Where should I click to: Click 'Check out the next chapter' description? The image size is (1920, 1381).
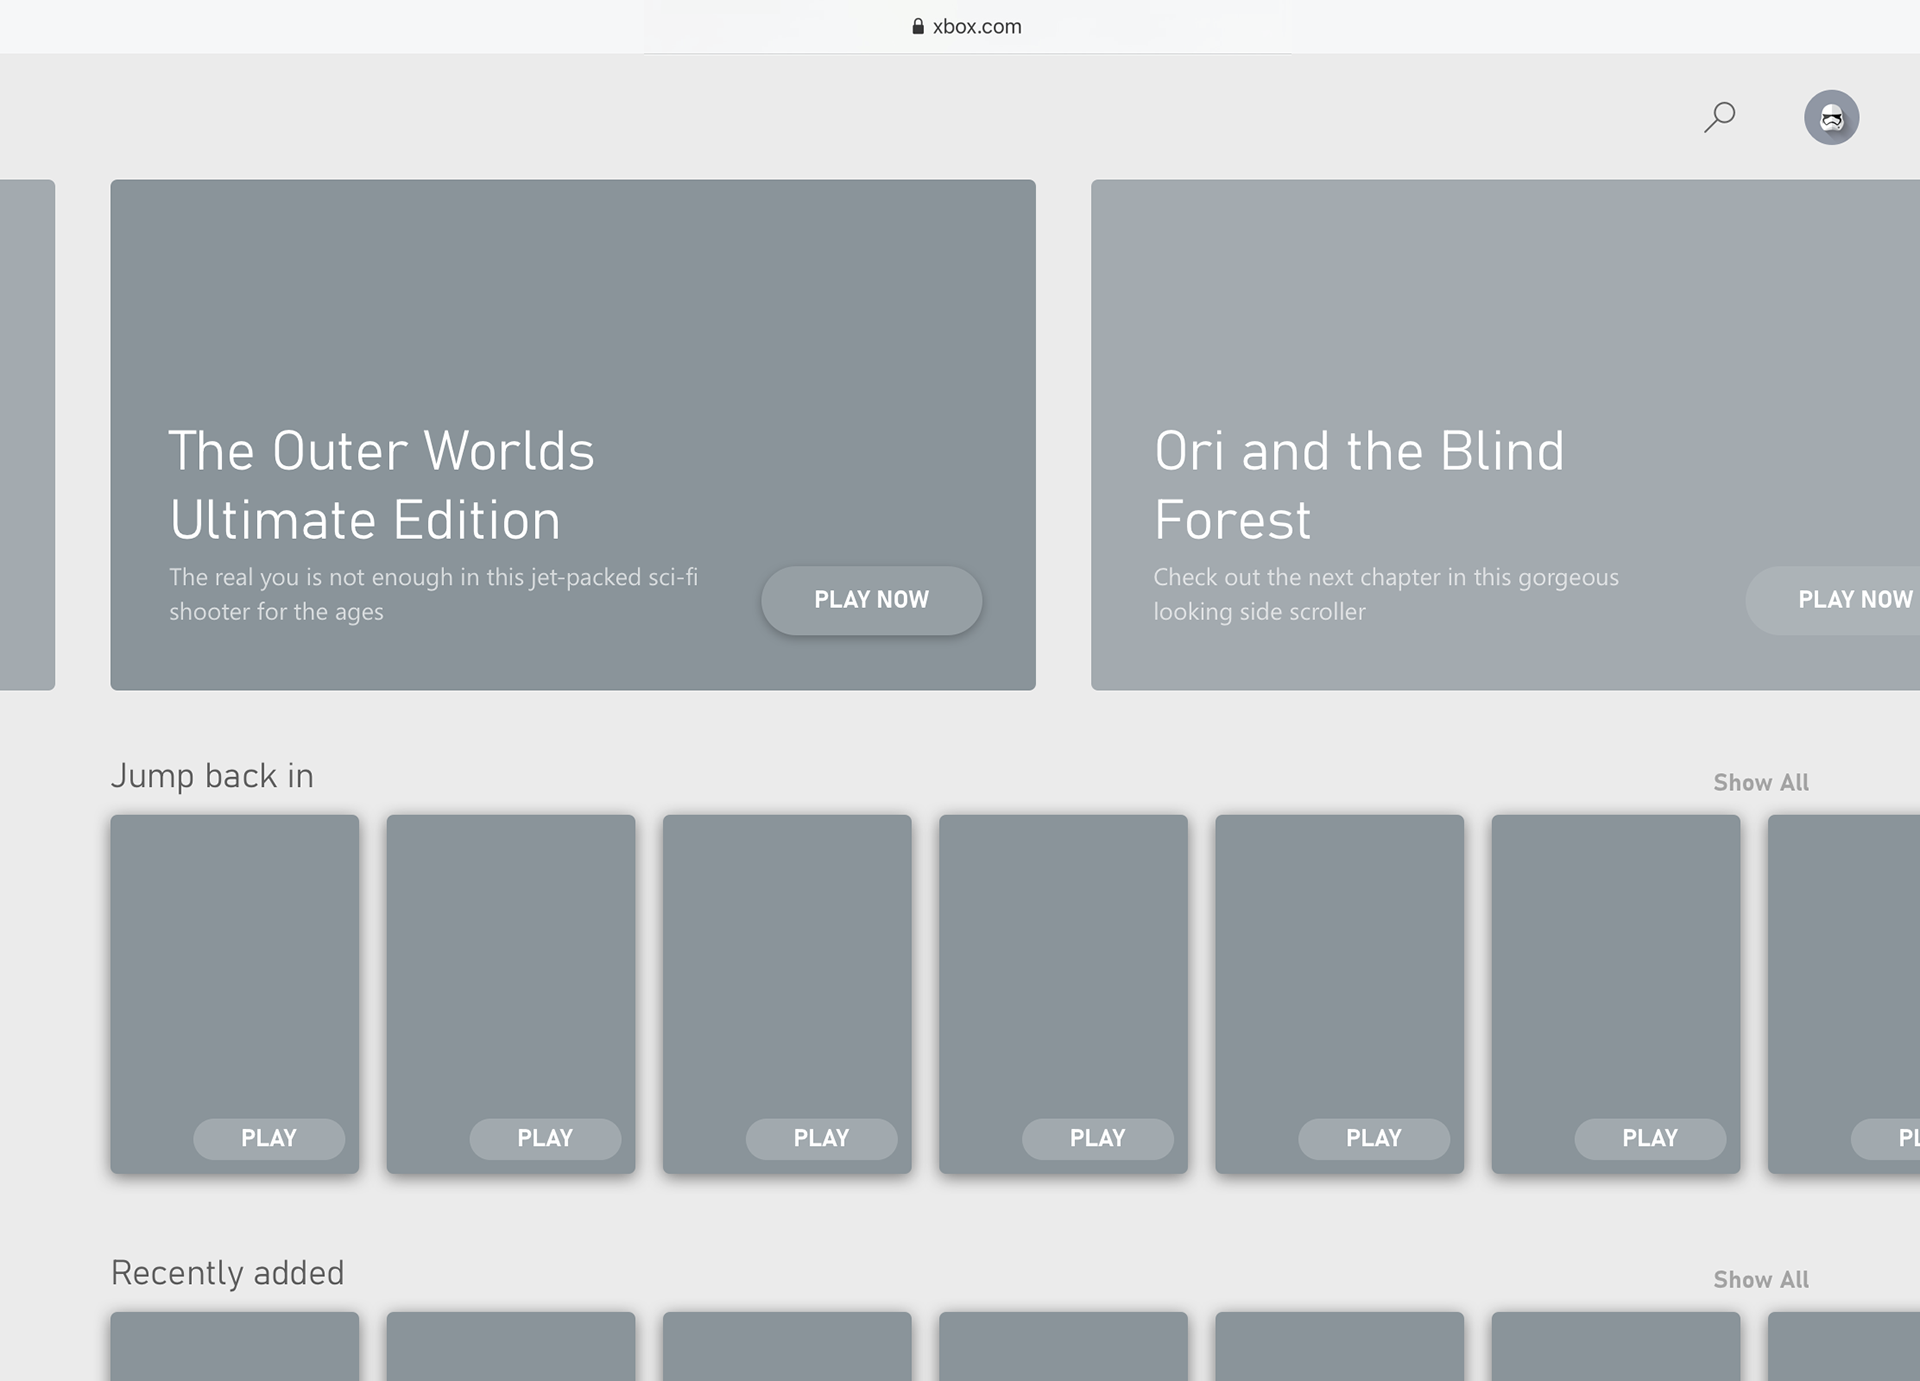(x=1386, y=594)
